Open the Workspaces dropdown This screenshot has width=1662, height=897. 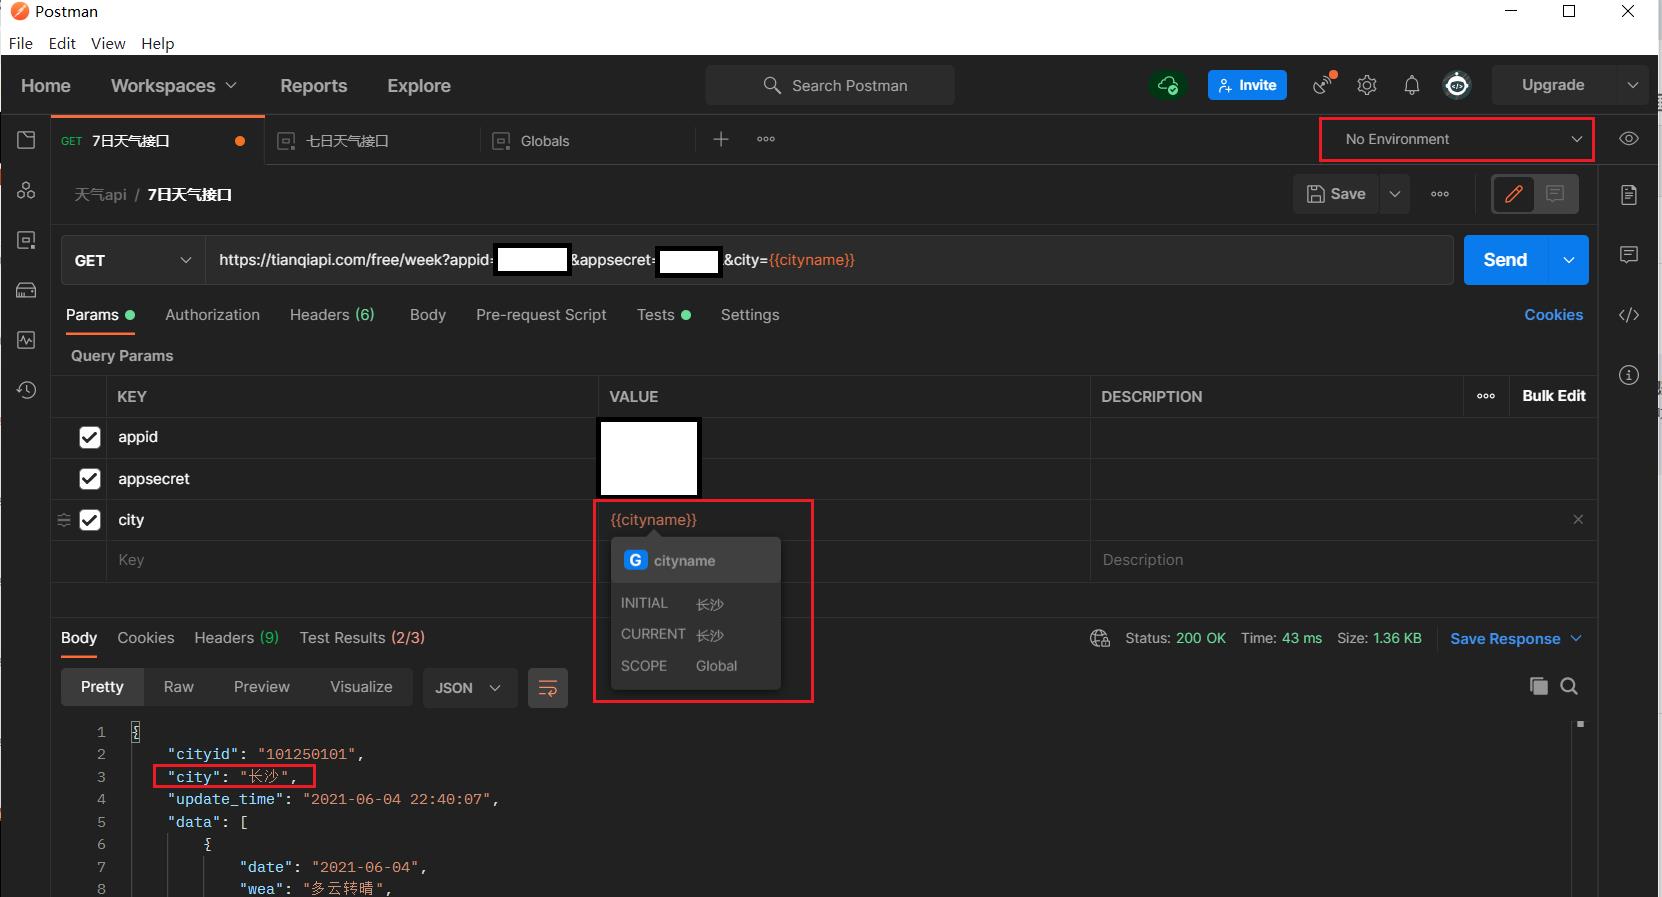point(174,85)
